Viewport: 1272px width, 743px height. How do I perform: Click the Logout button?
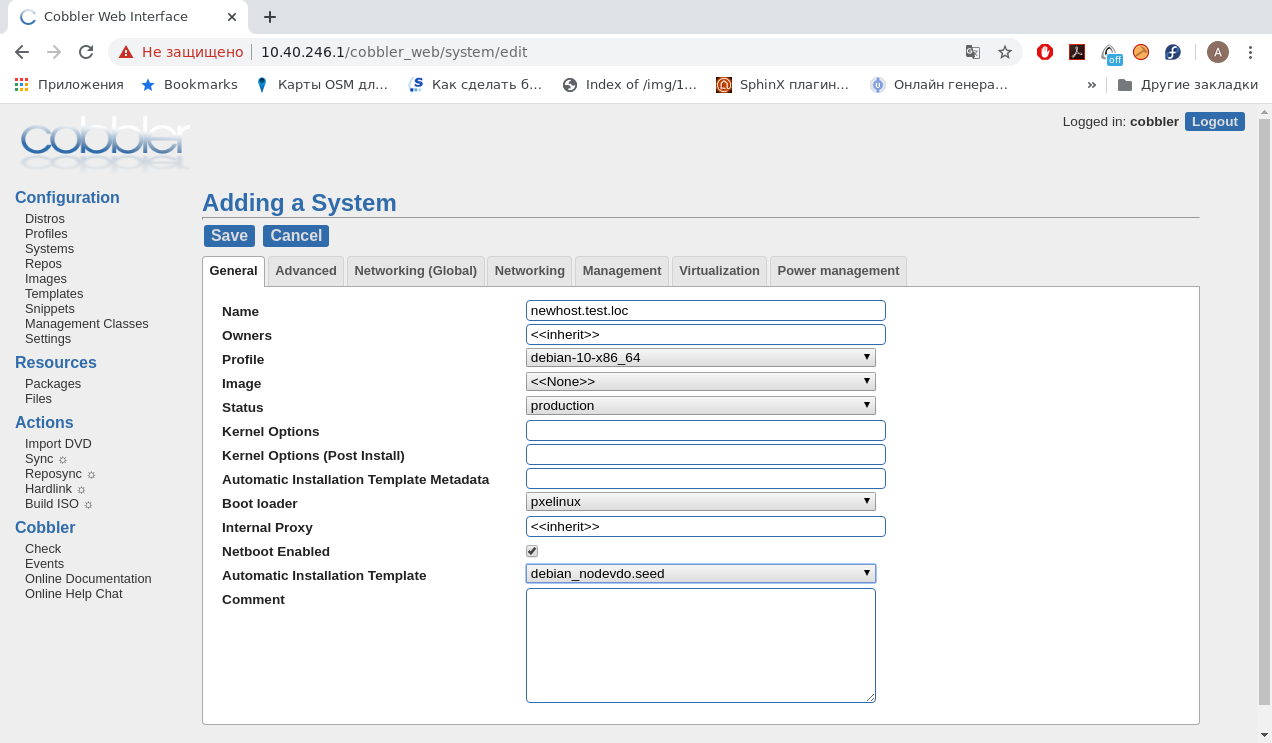coord(1214,122)
